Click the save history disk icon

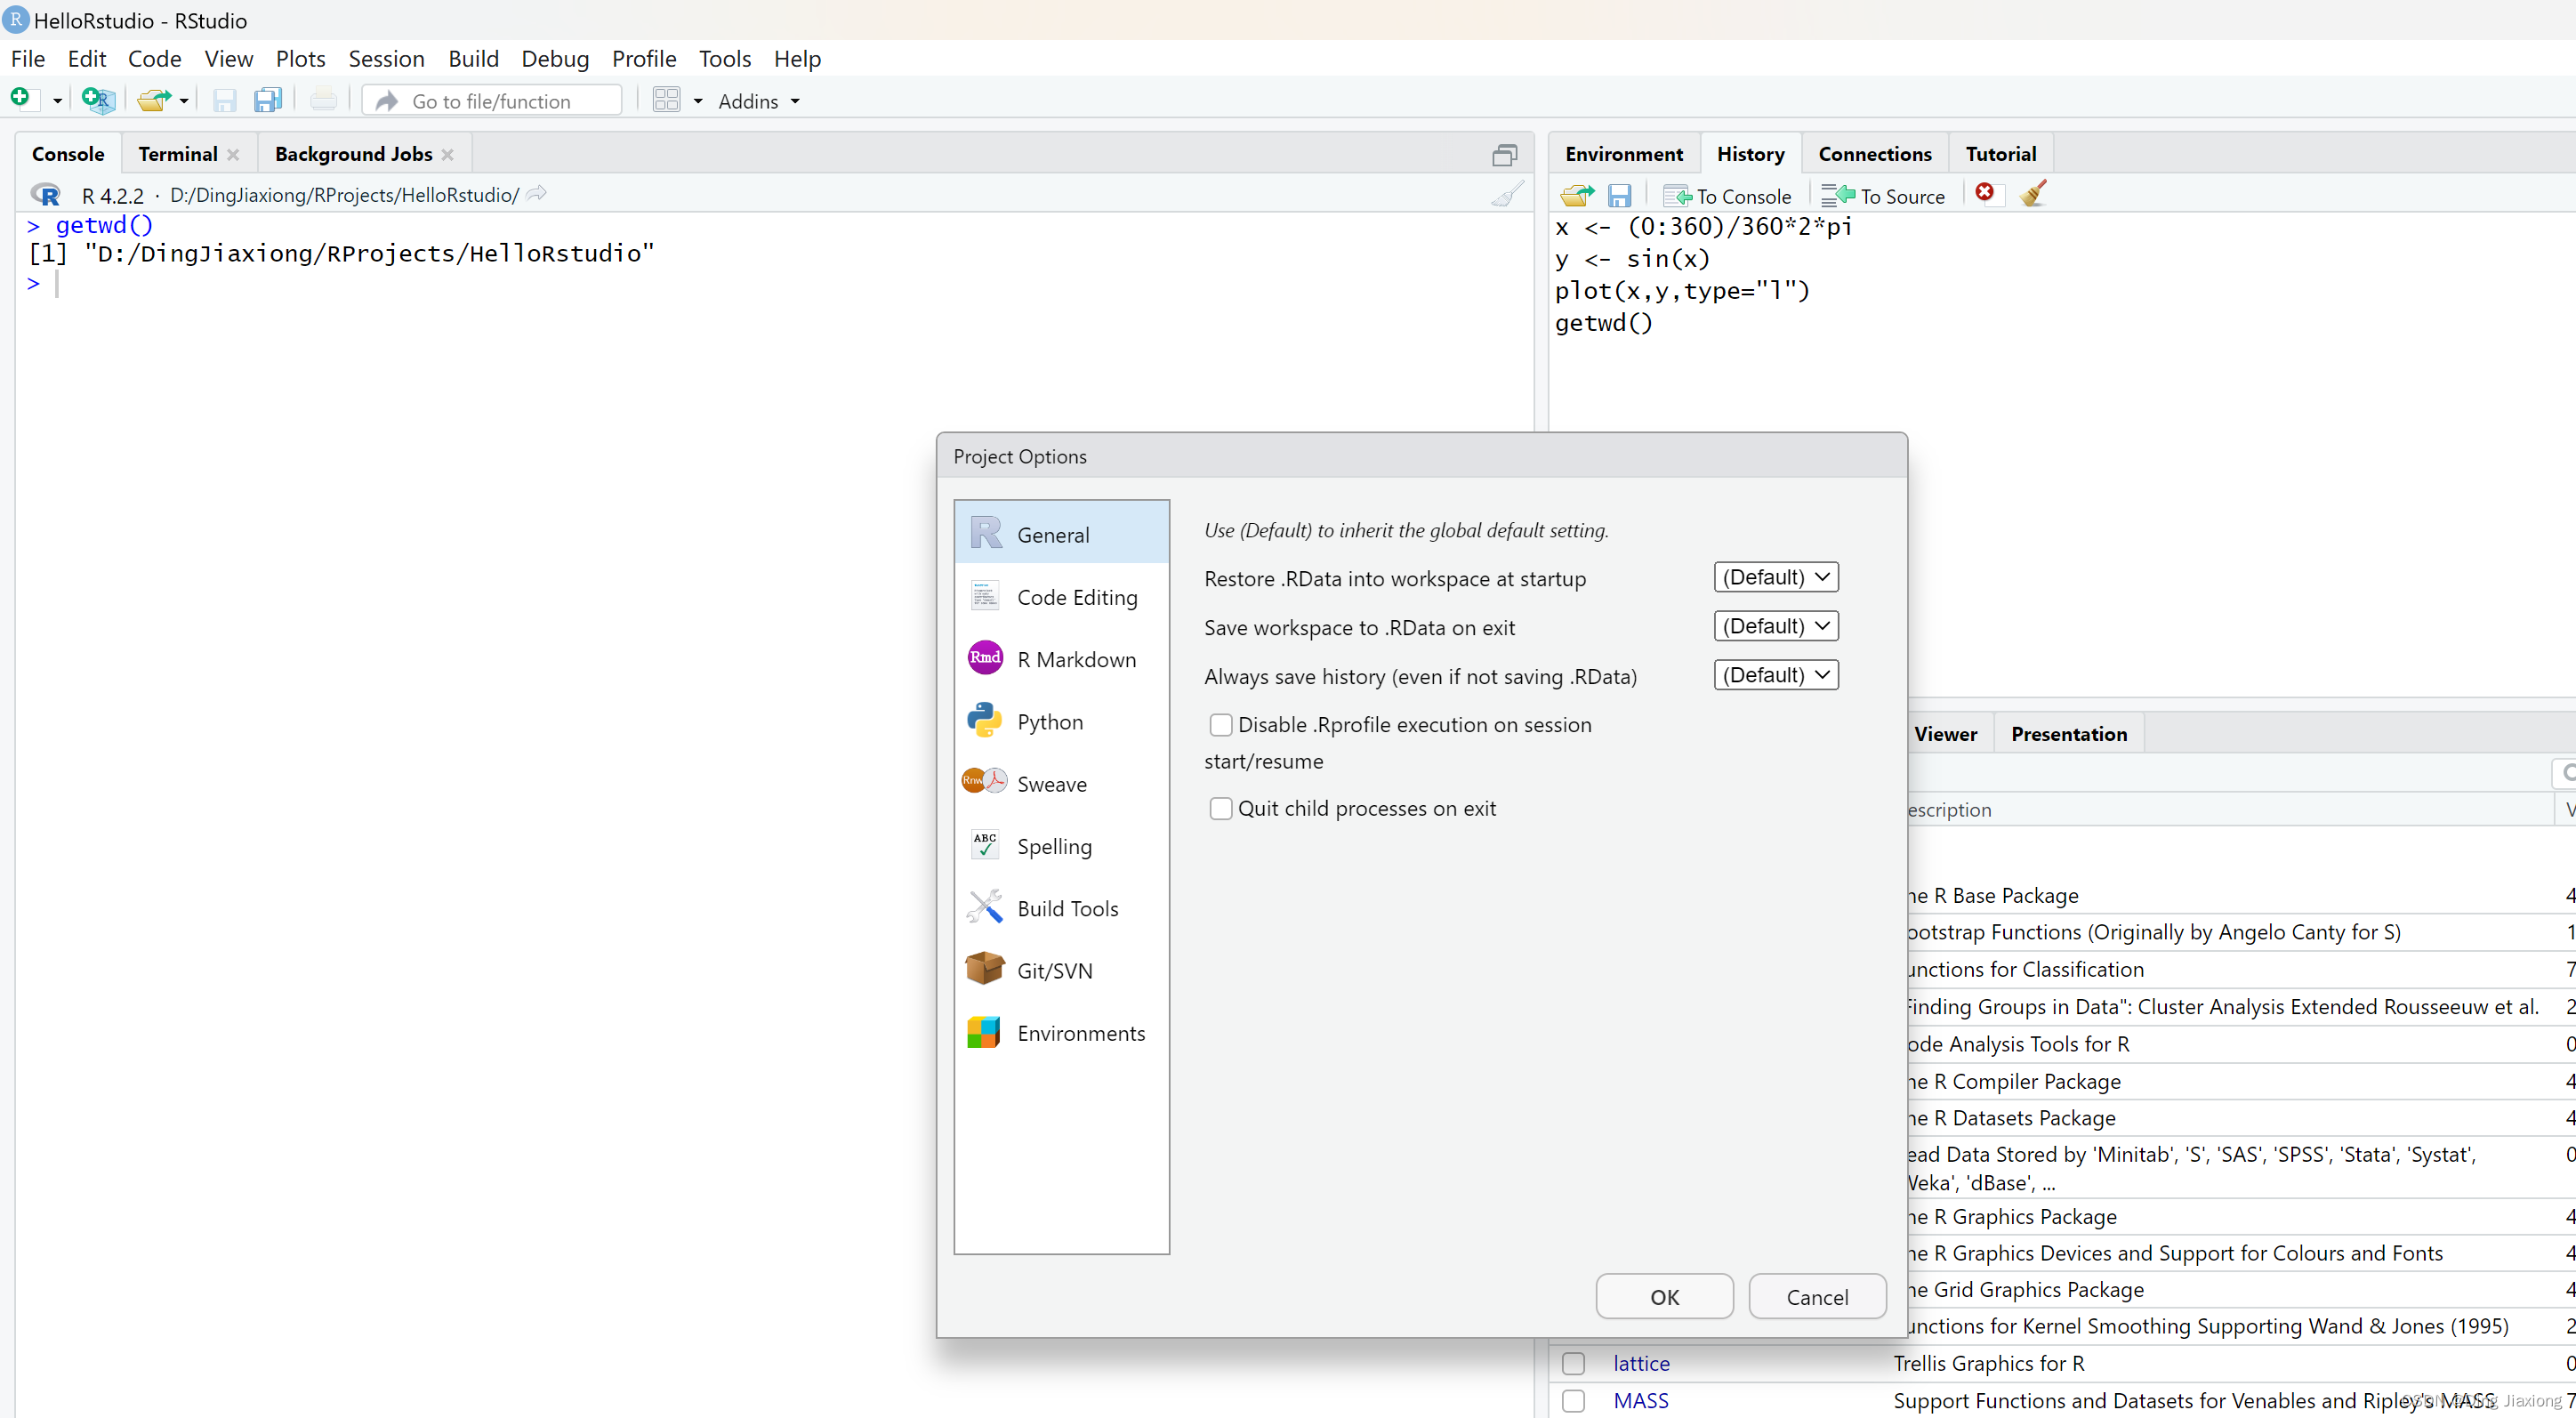coord(1619,195)
